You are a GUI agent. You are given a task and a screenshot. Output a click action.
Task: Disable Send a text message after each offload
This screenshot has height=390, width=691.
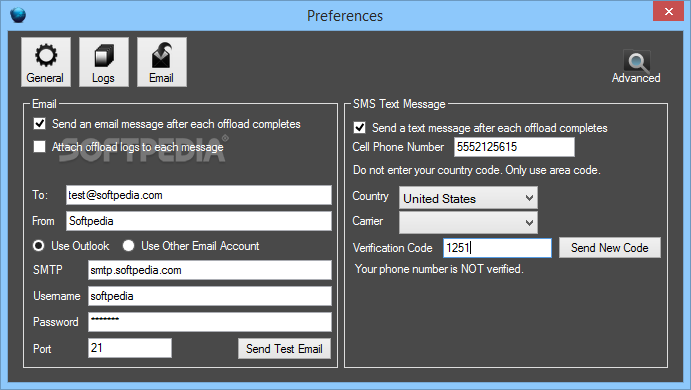360,128
